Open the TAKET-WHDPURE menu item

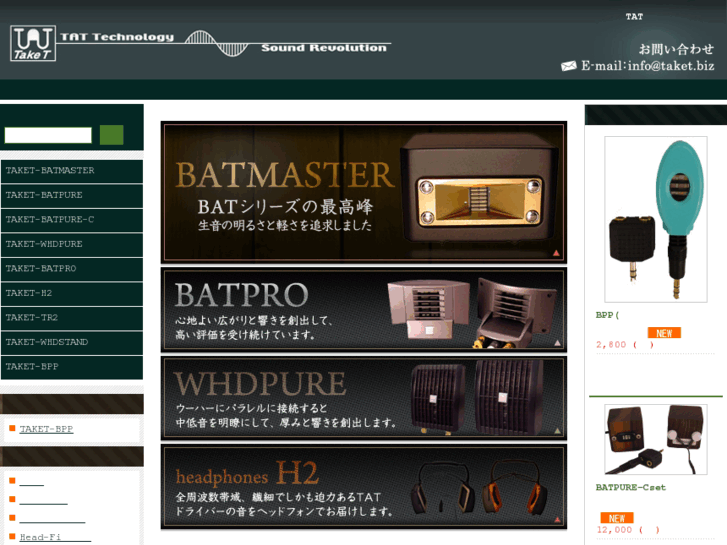tap(72, 245)
